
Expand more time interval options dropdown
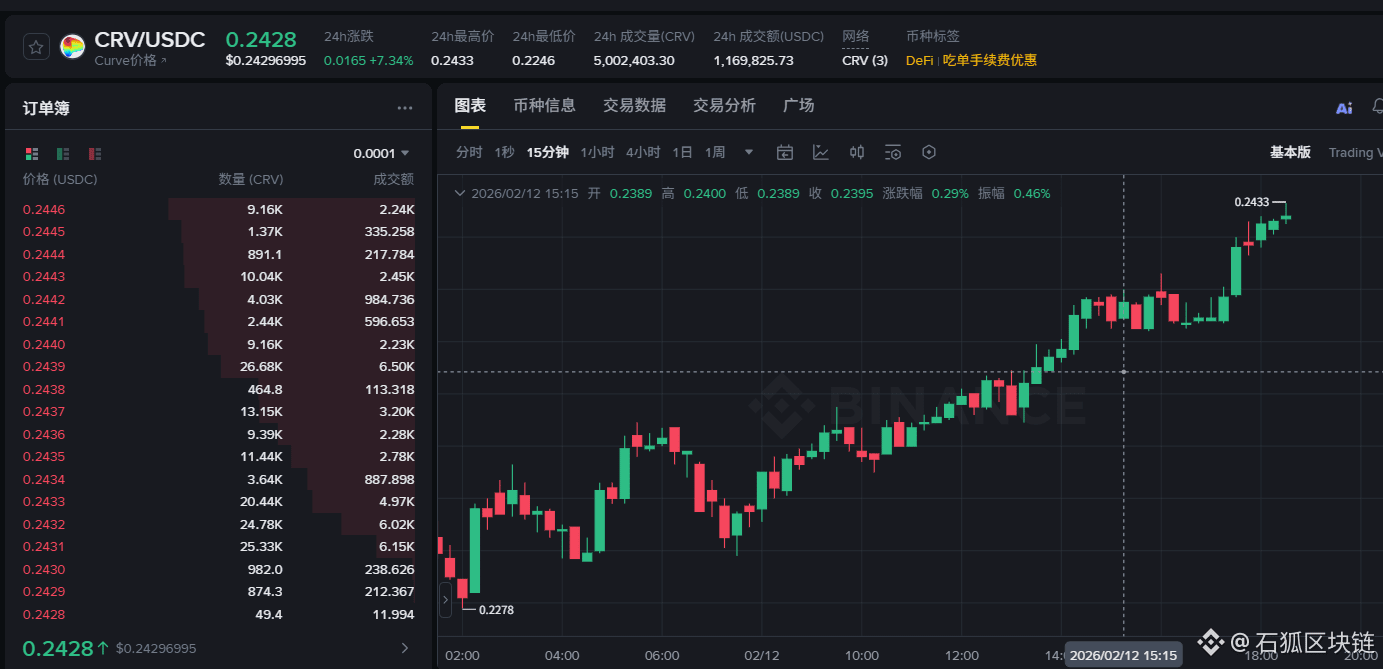pyautogui.click(x=749, y=152)
